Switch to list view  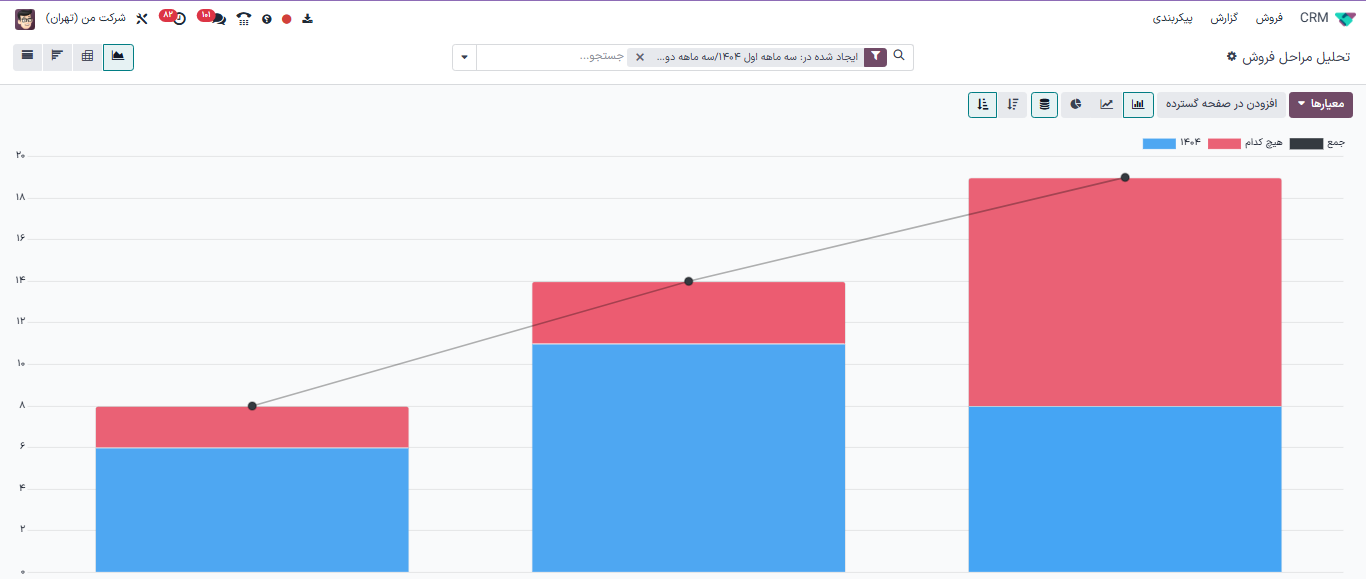(27, 56)
